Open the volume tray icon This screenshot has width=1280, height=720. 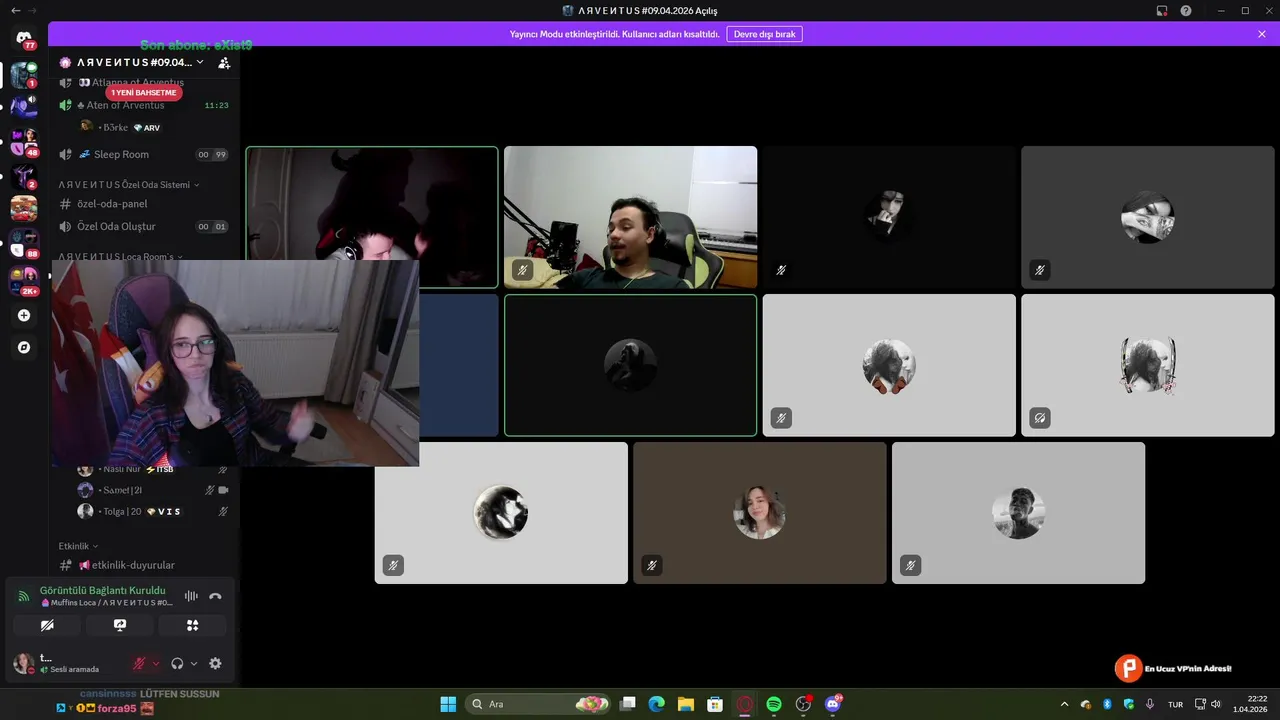tap(1216, 704)
